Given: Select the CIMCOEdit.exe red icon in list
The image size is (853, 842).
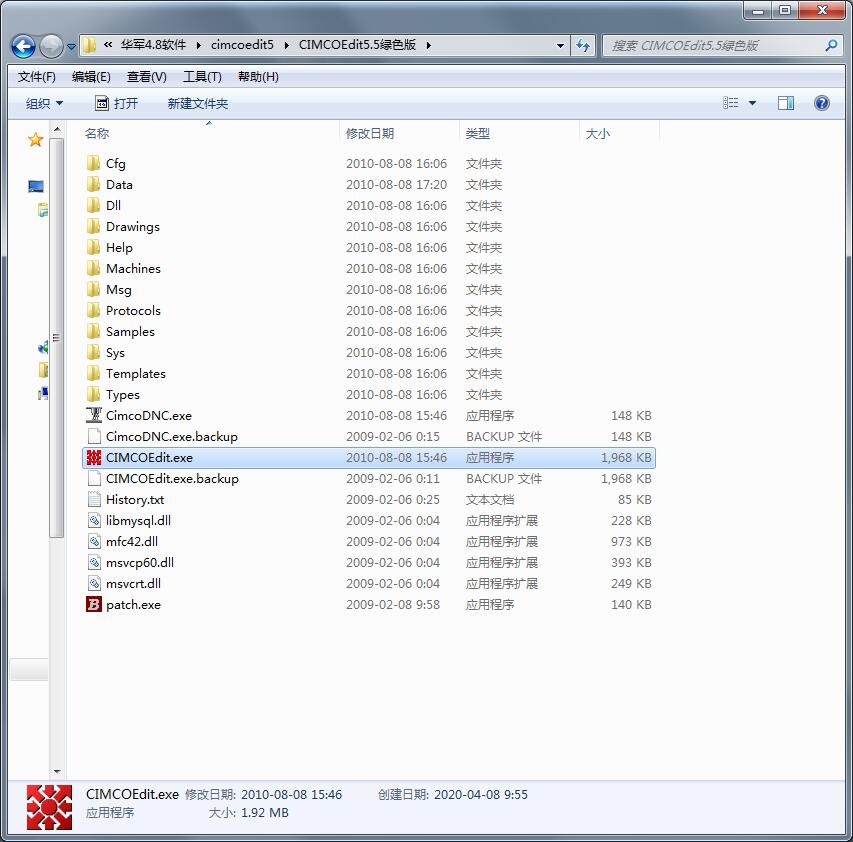Looking at the screenshot, I should click(x=94, y=457).
